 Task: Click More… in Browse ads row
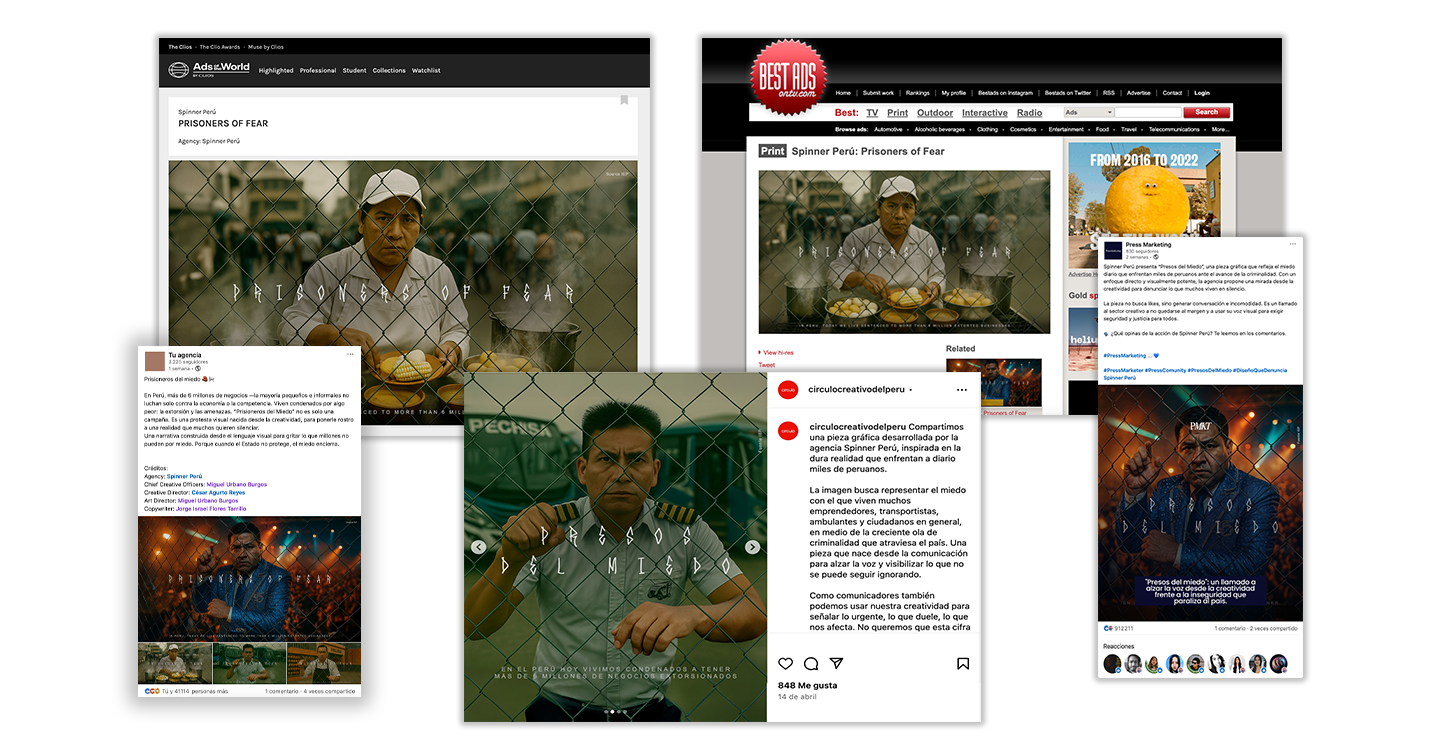1220,129
